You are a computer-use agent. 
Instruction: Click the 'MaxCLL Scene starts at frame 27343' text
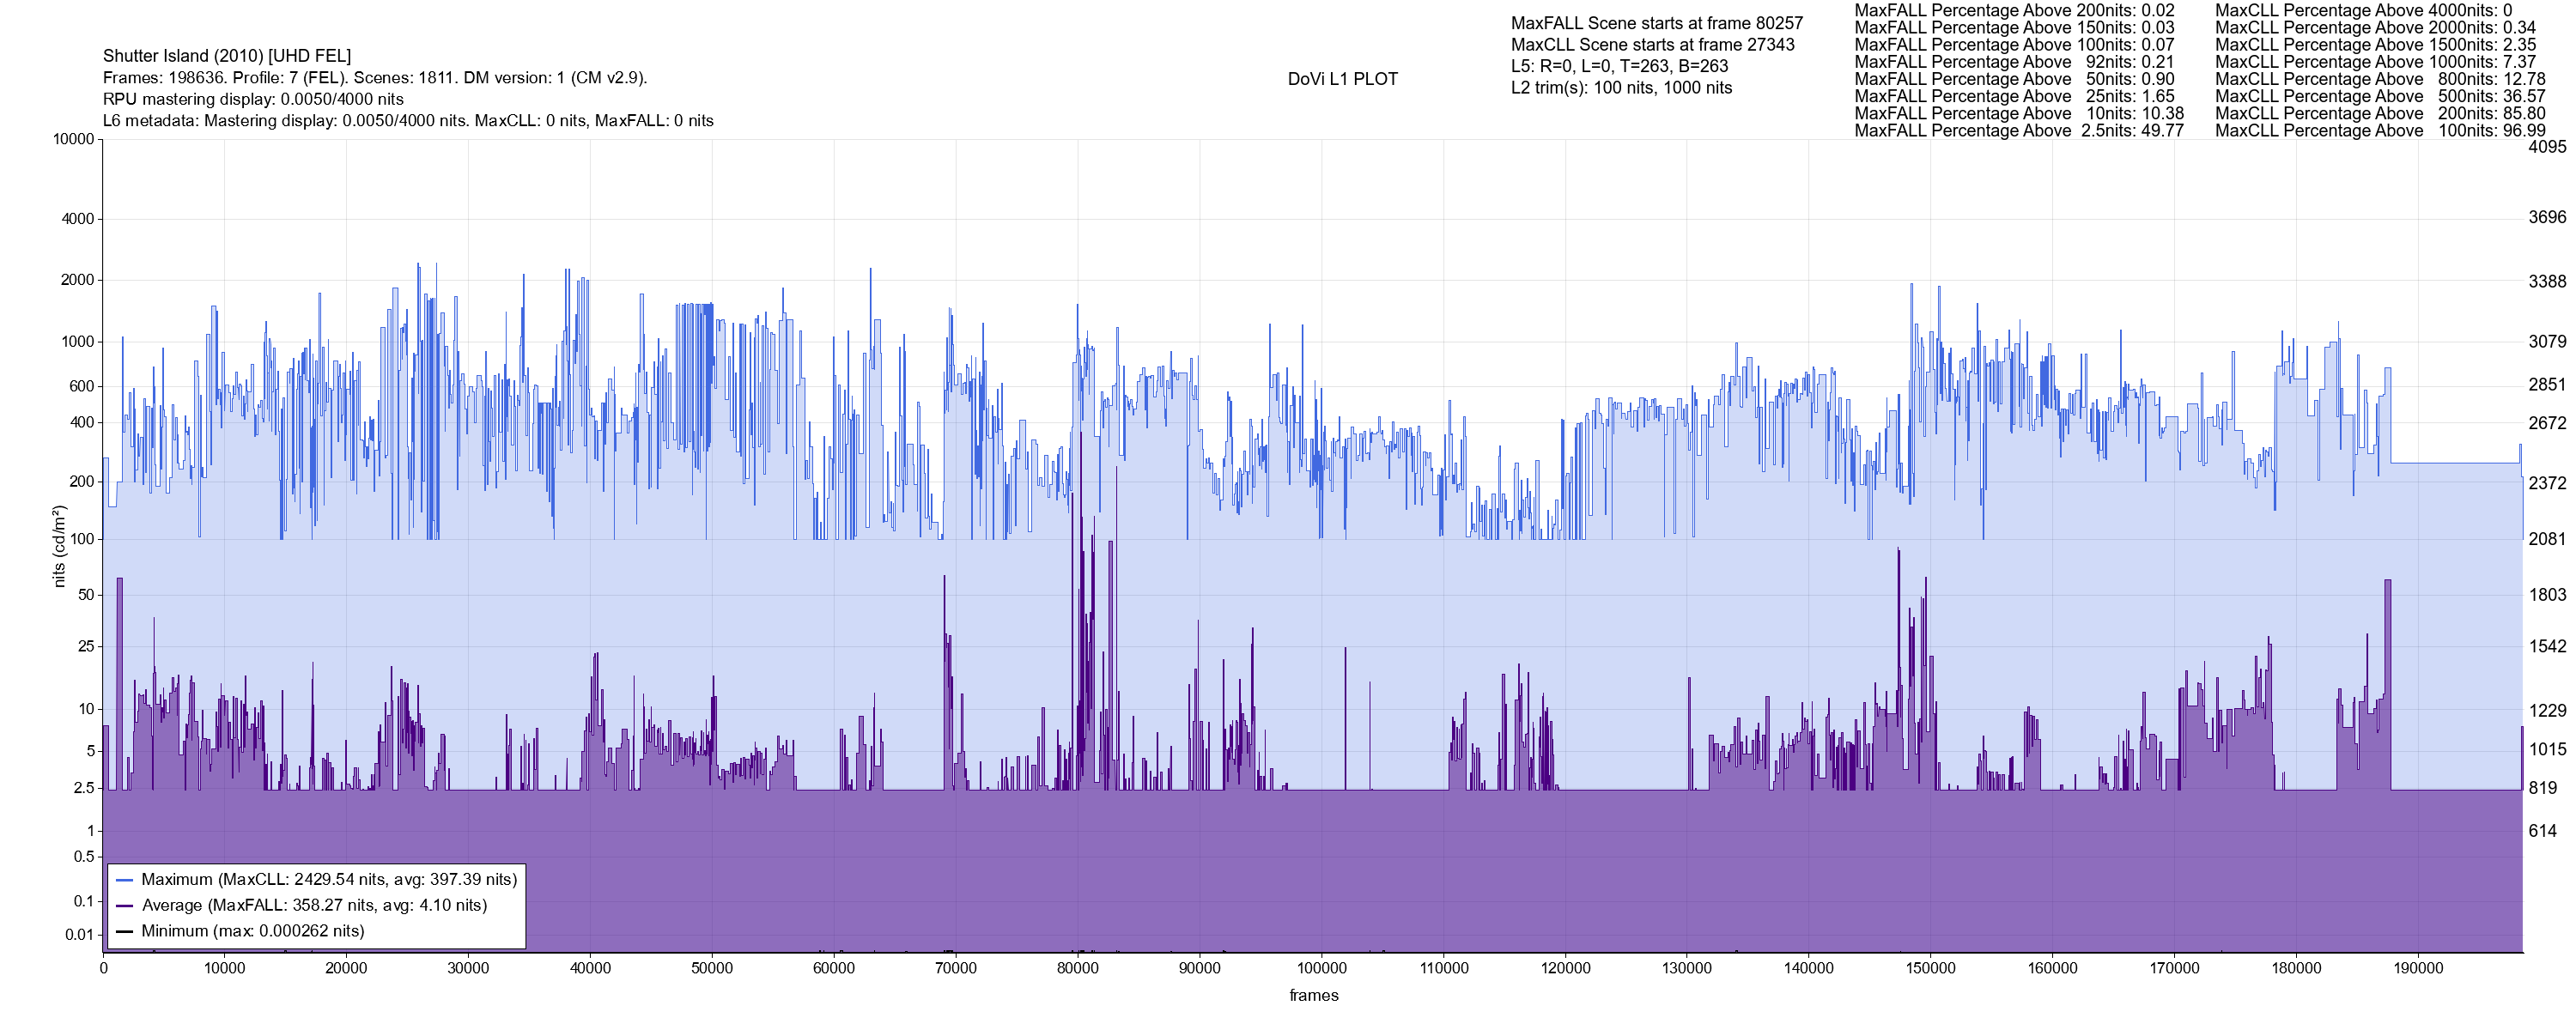click(x=1652, y=45)
